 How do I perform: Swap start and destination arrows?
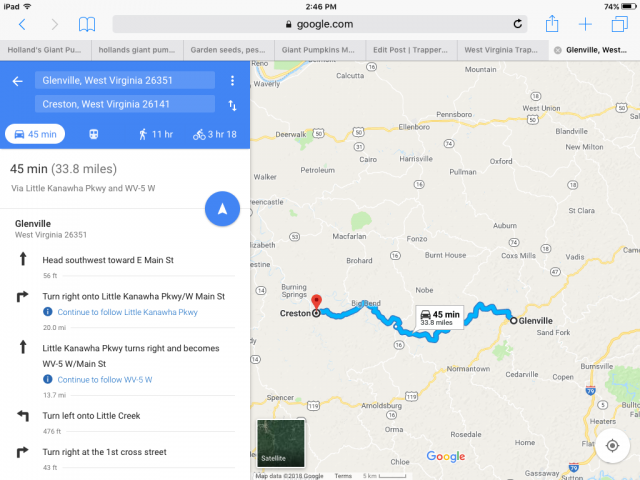[x=232, y=105]
